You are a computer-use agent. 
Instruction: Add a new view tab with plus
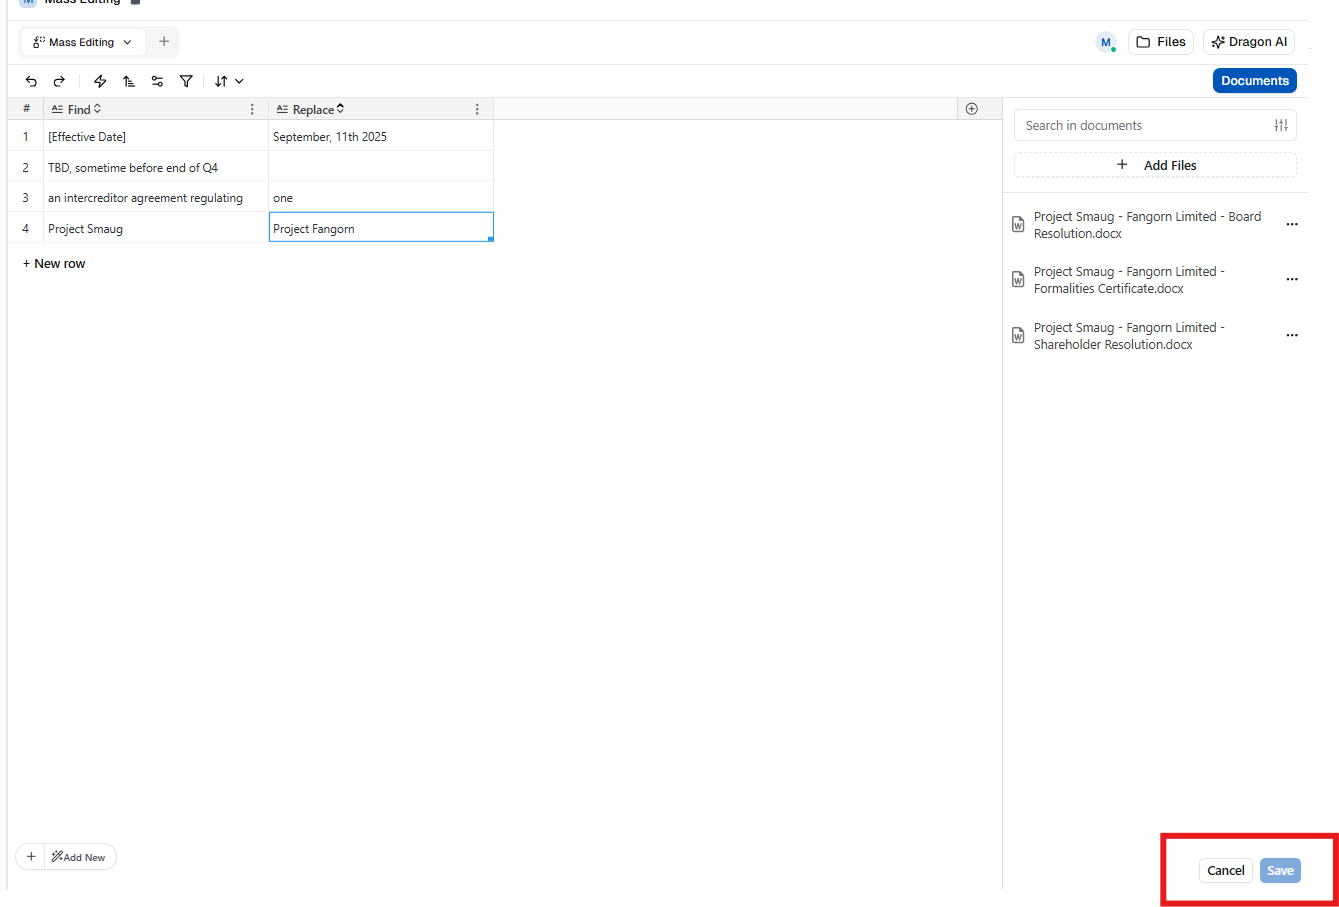pos(164,42)
